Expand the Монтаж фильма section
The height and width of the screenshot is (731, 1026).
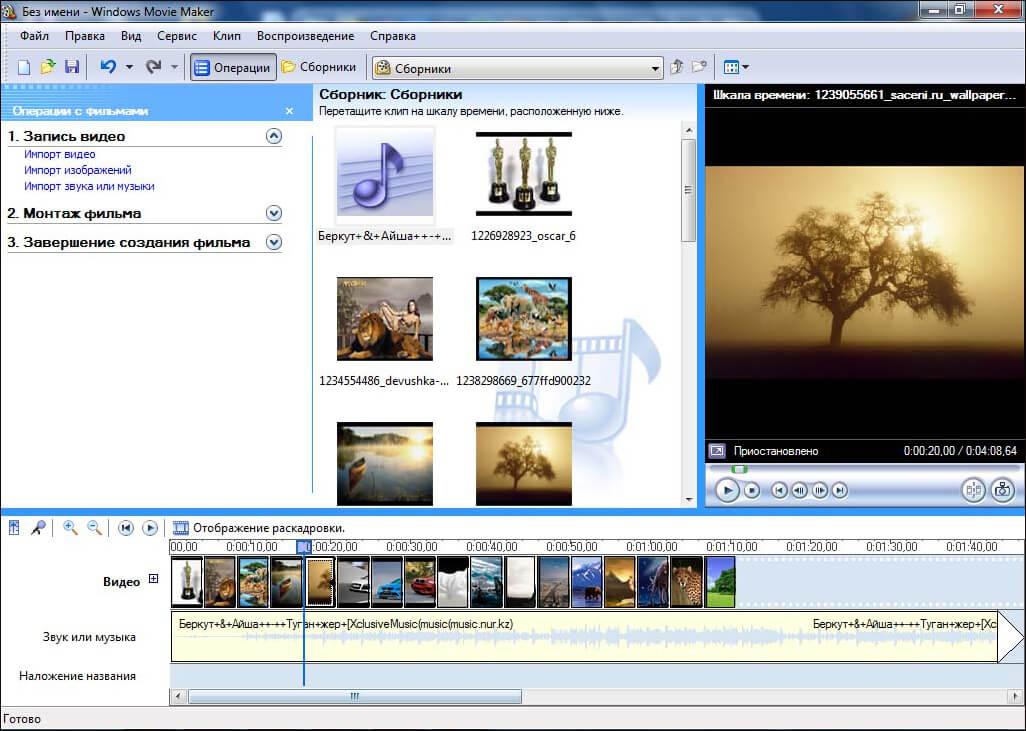pyautogui.click(x=274, y=213)
